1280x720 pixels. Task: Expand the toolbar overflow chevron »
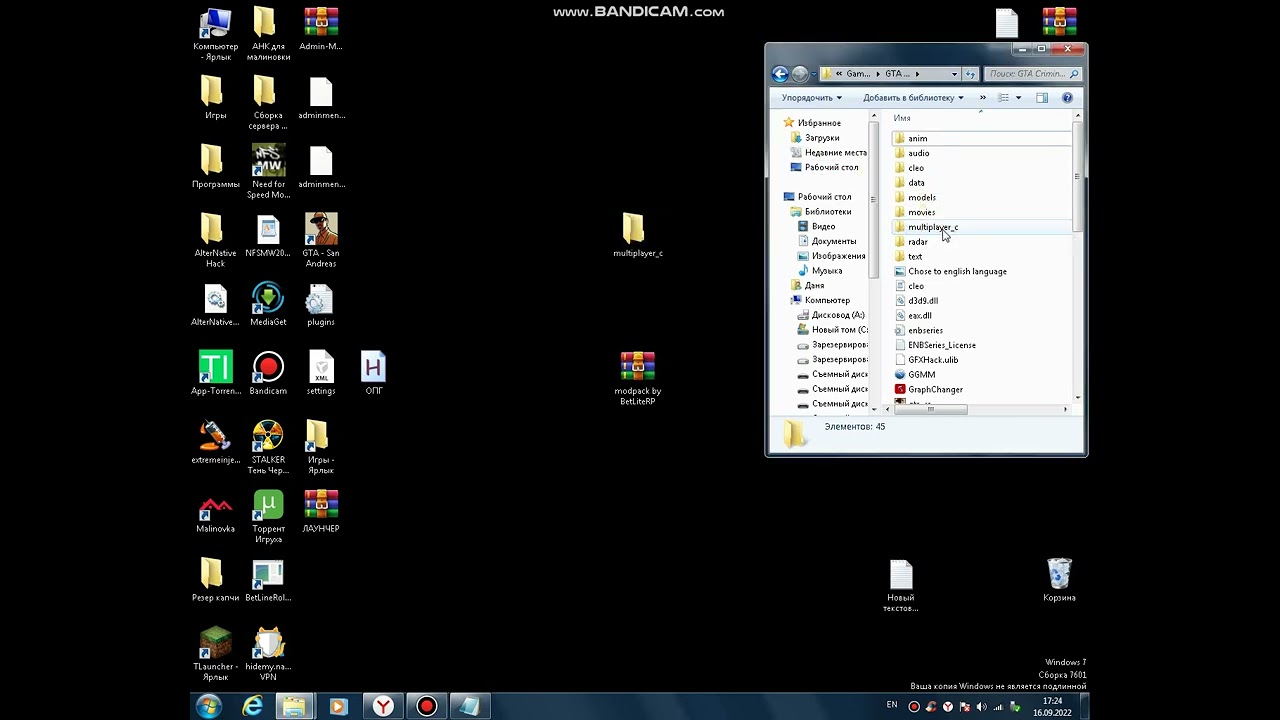click(x=982, y=98)
